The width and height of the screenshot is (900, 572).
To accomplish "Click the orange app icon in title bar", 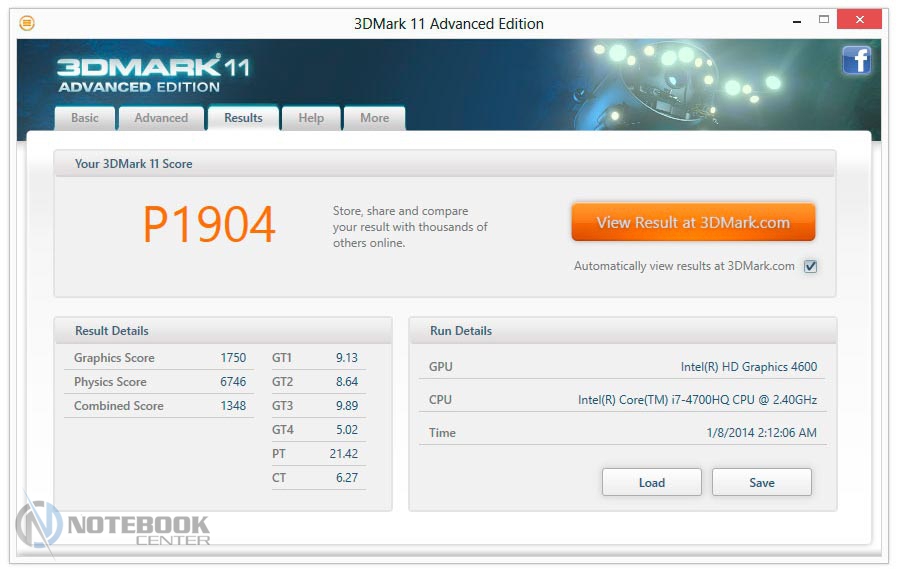I will pos(27,23).
